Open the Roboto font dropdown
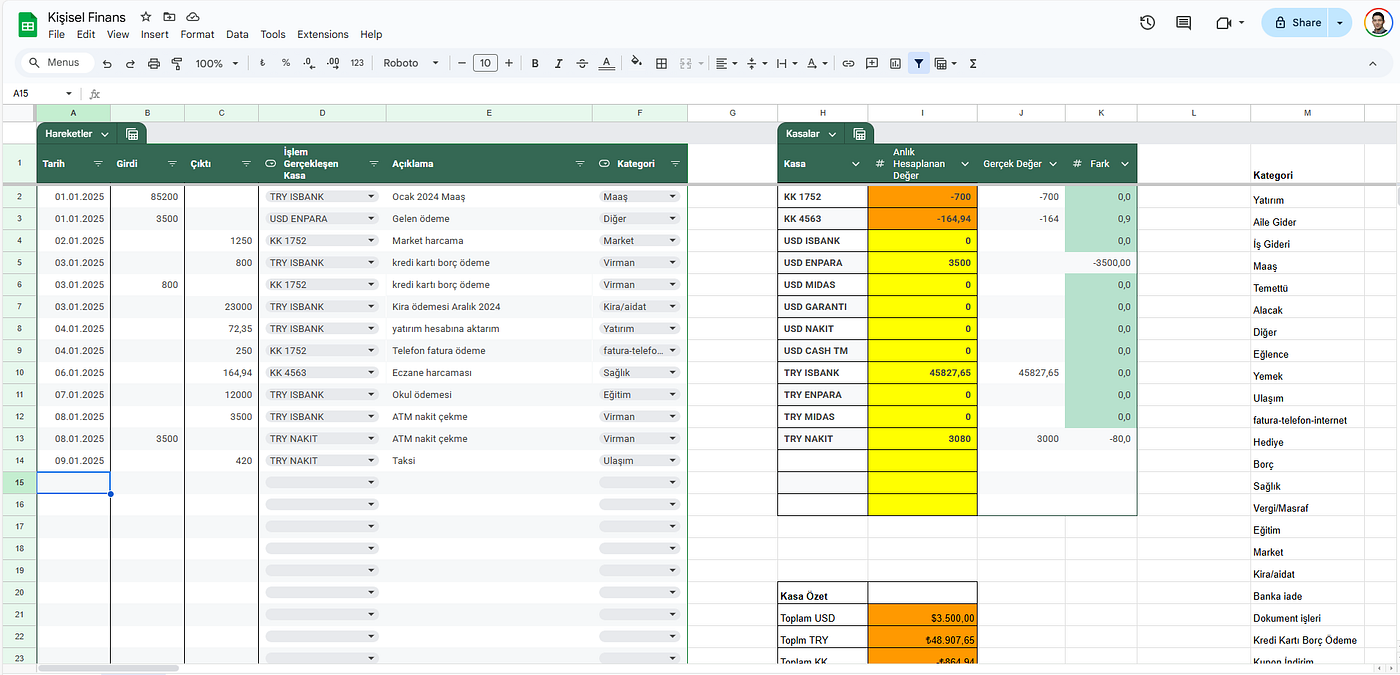Screen dimensions: 1400x675 coord(411,63)
